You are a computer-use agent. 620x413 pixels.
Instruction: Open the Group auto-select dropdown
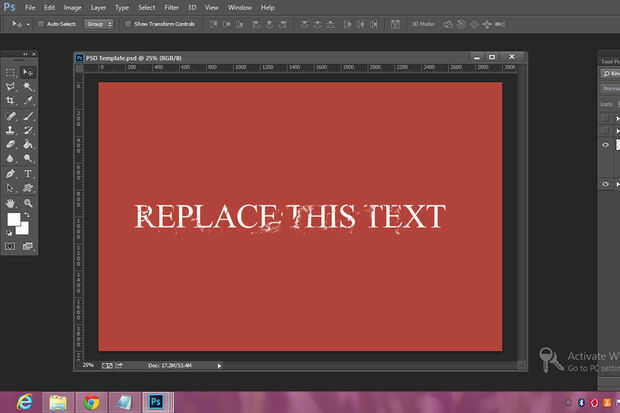pyautogui.click(x=98, y=22)
